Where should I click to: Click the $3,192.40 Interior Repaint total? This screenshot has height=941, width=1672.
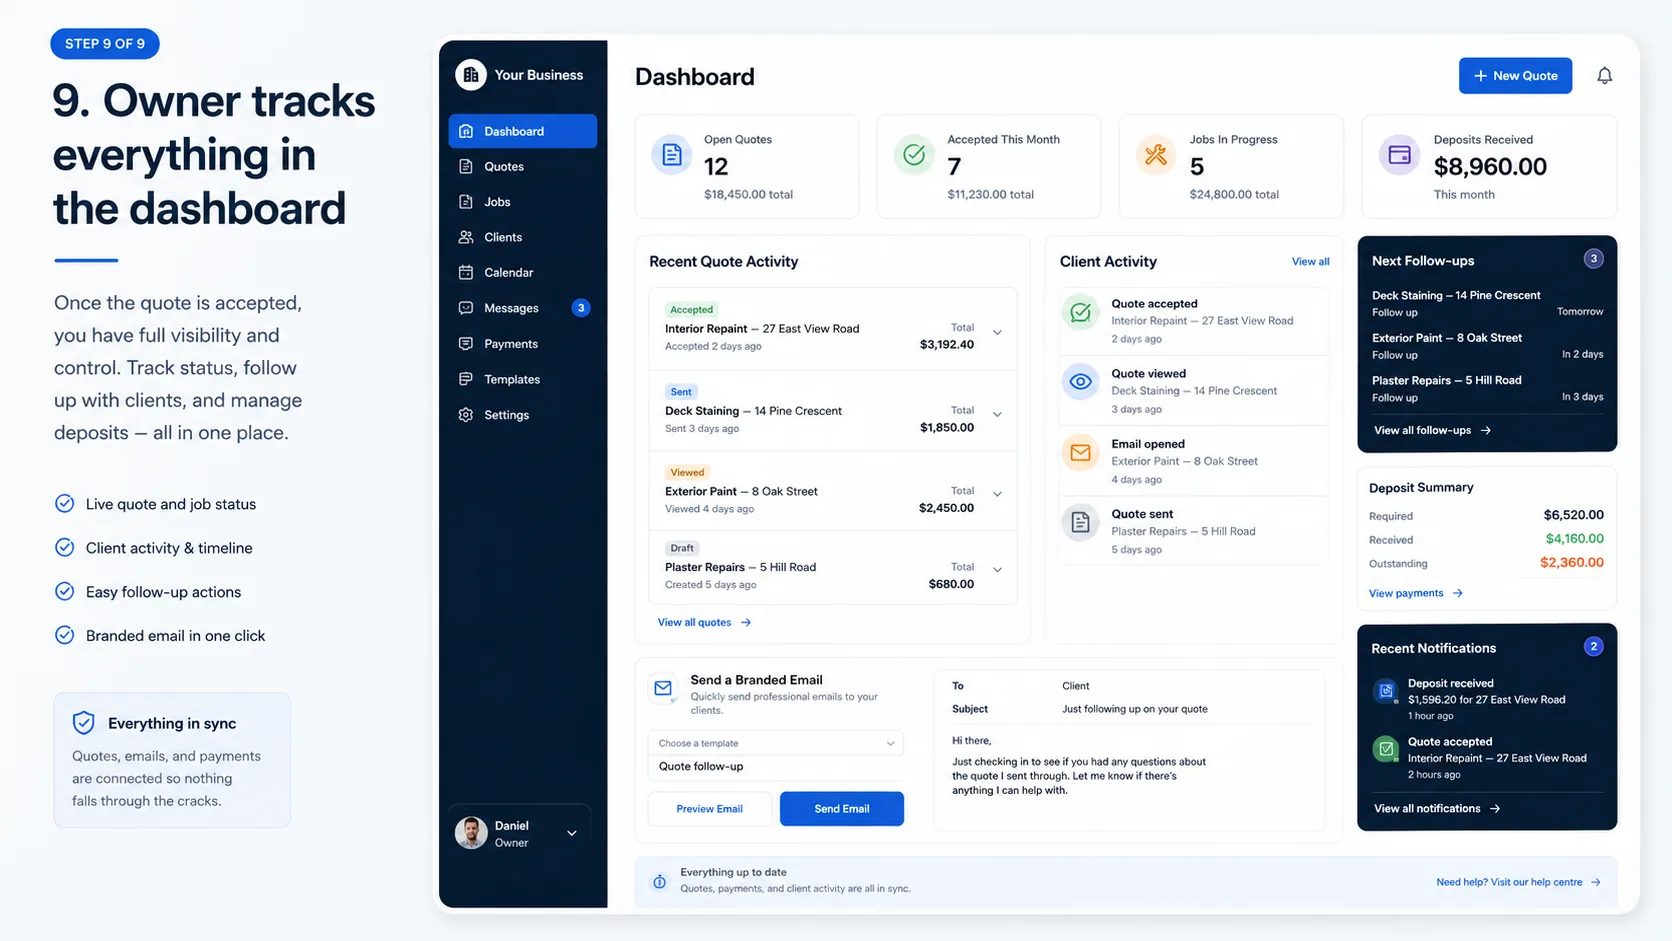pos(946,345)
